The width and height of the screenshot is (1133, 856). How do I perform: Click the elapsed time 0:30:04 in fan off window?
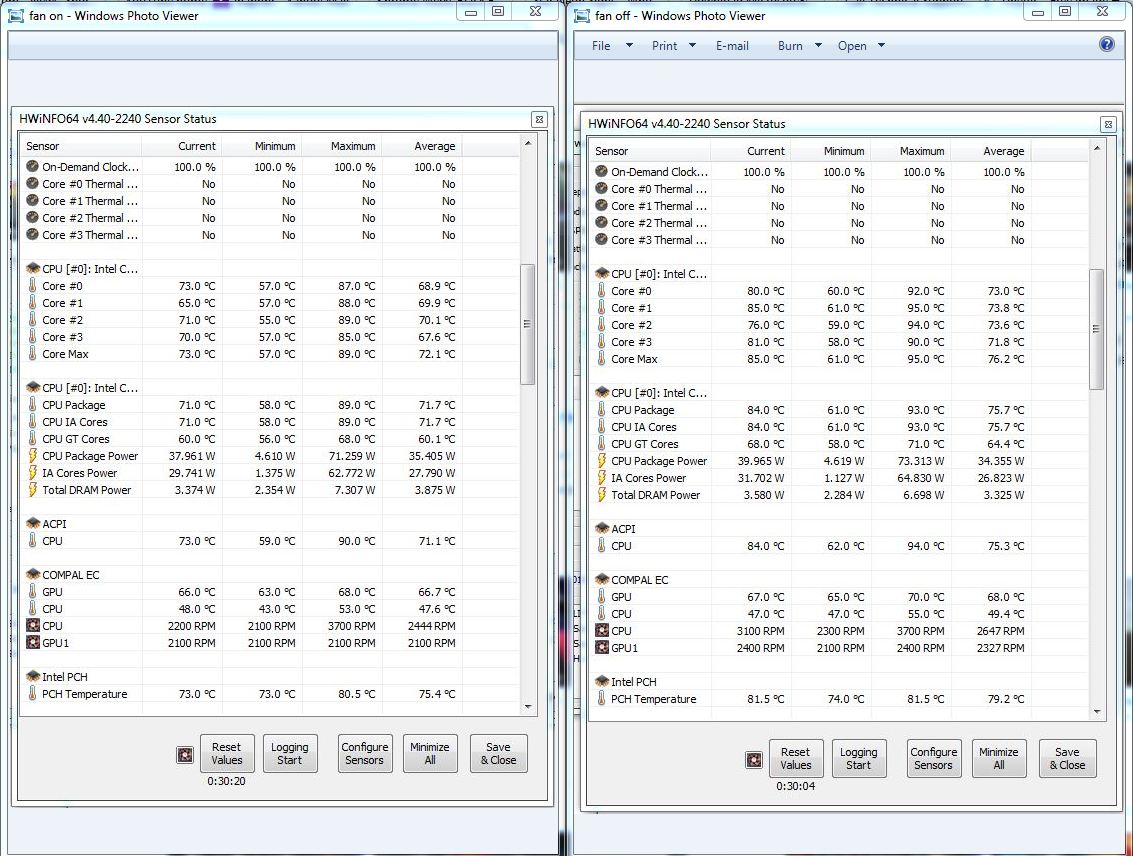(796, 786)
